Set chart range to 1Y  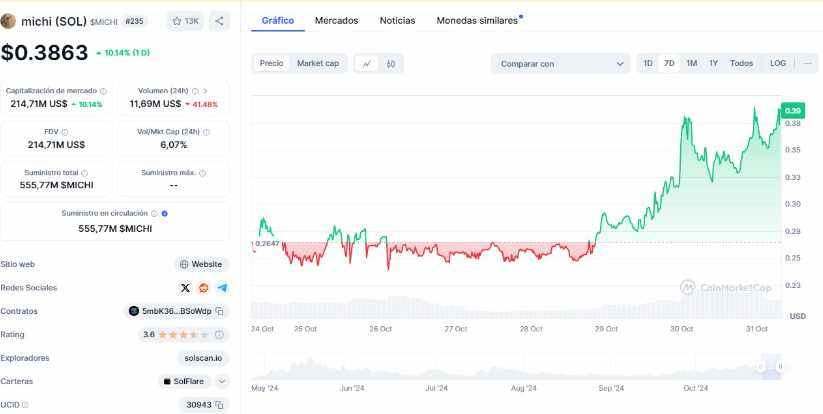click(713, 63)
